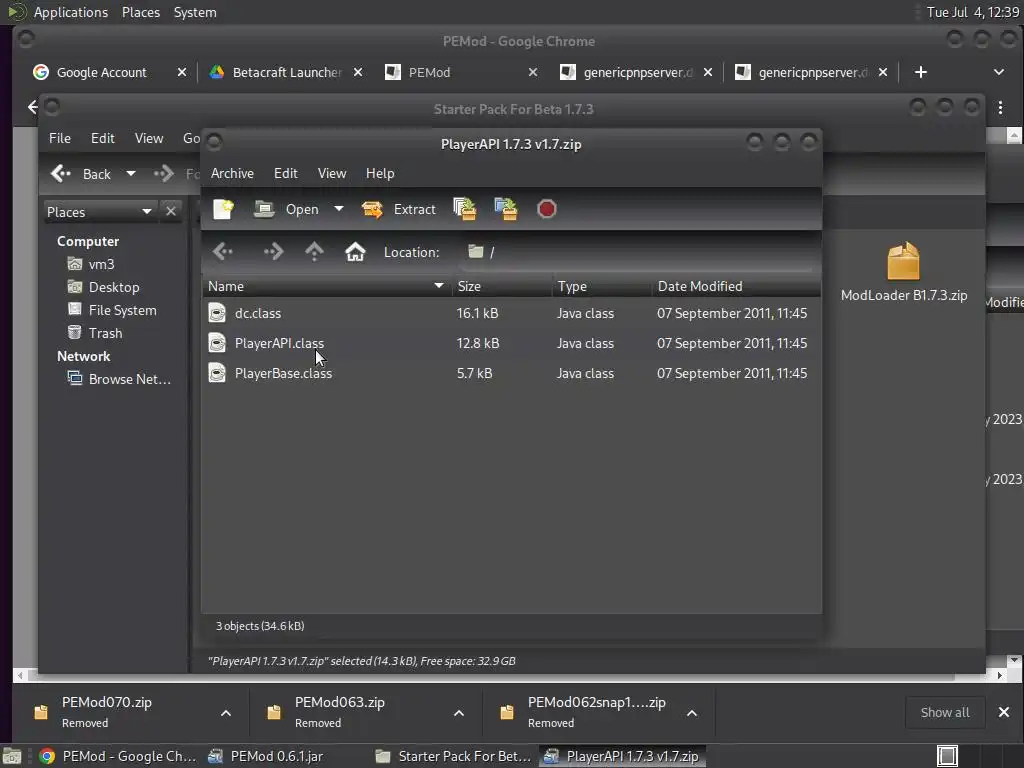Expand the Open recent dropdown arrow
Image resolution: width=1024 pixels, height=768 pixels.
coord(338,209)
